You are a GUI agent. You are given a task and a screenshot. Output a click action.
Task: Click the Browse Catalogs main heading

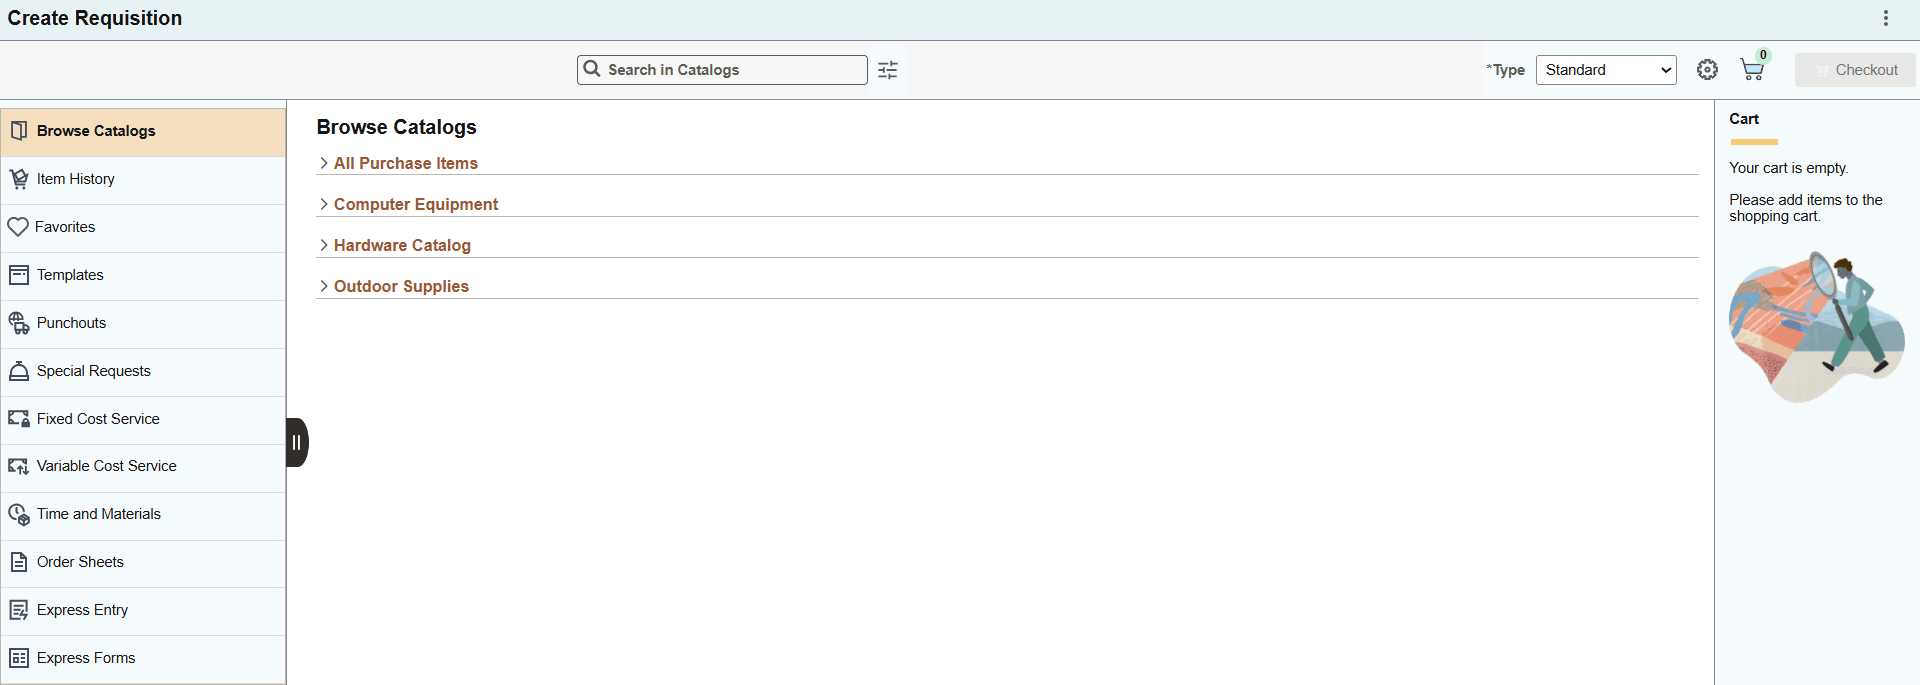397,127
